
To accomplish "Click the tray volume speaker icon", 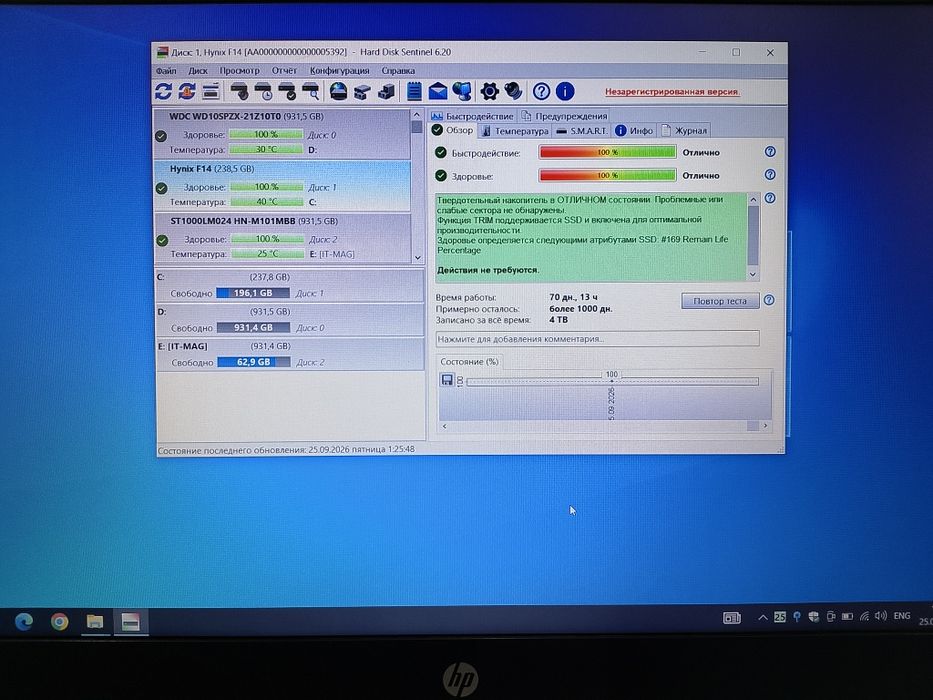I will (x=881, y=616).
